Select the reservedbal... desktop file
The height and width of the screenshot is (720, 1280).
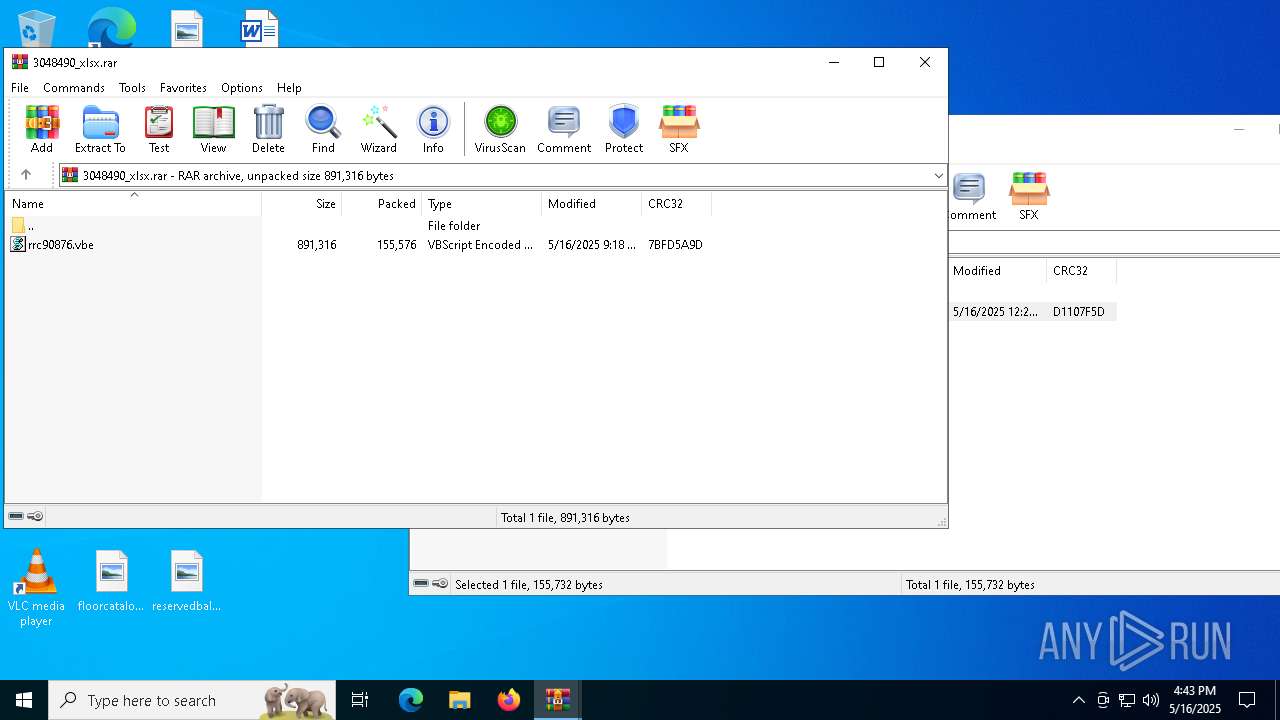click(186, 581)
